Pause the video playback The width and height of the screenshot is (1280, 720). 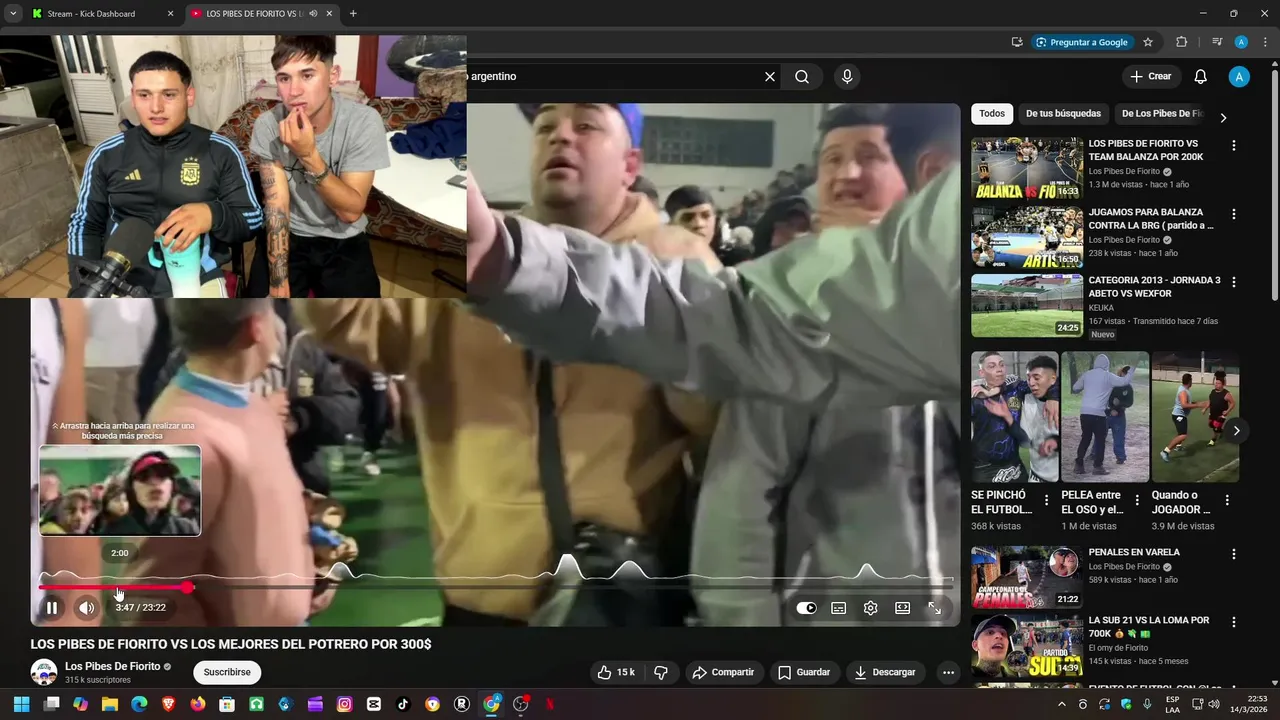coord(52,607)
